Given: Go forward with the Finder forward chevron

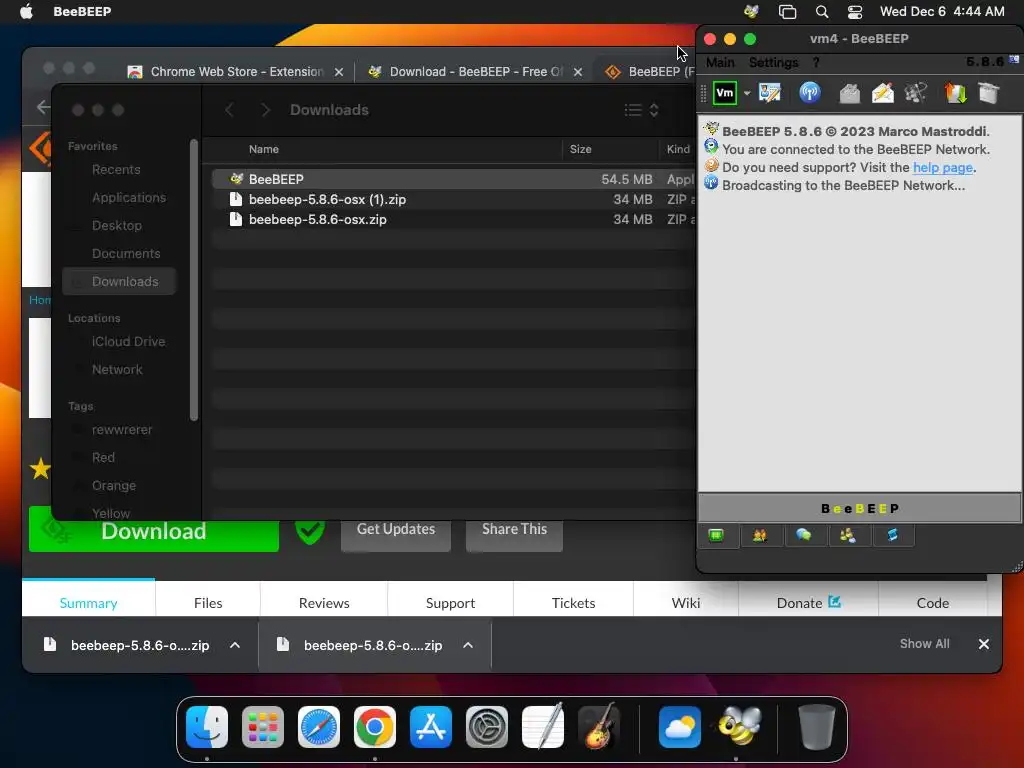Looking at the screenshot, I should pyautogui.click(x=265, y=110).
